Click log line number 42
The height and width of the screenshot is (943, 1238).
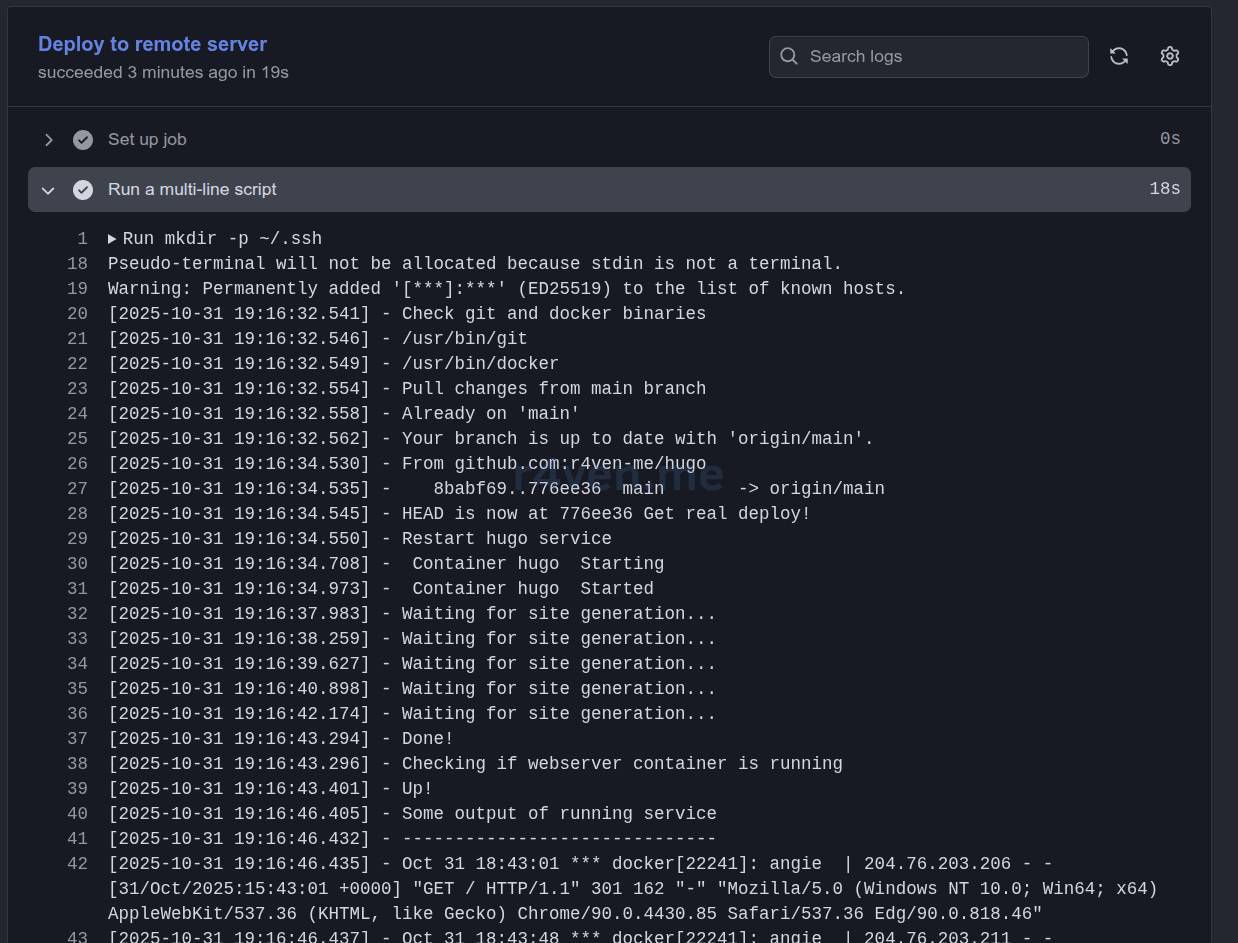[78, 864]
